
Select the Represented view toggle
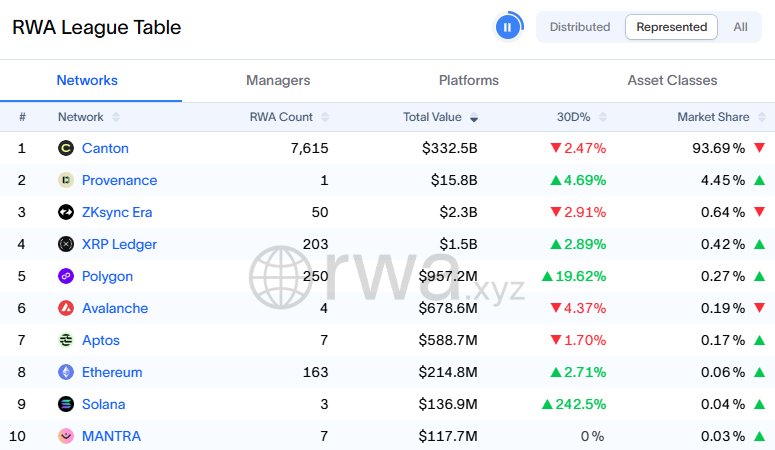[x=671, y=27]
